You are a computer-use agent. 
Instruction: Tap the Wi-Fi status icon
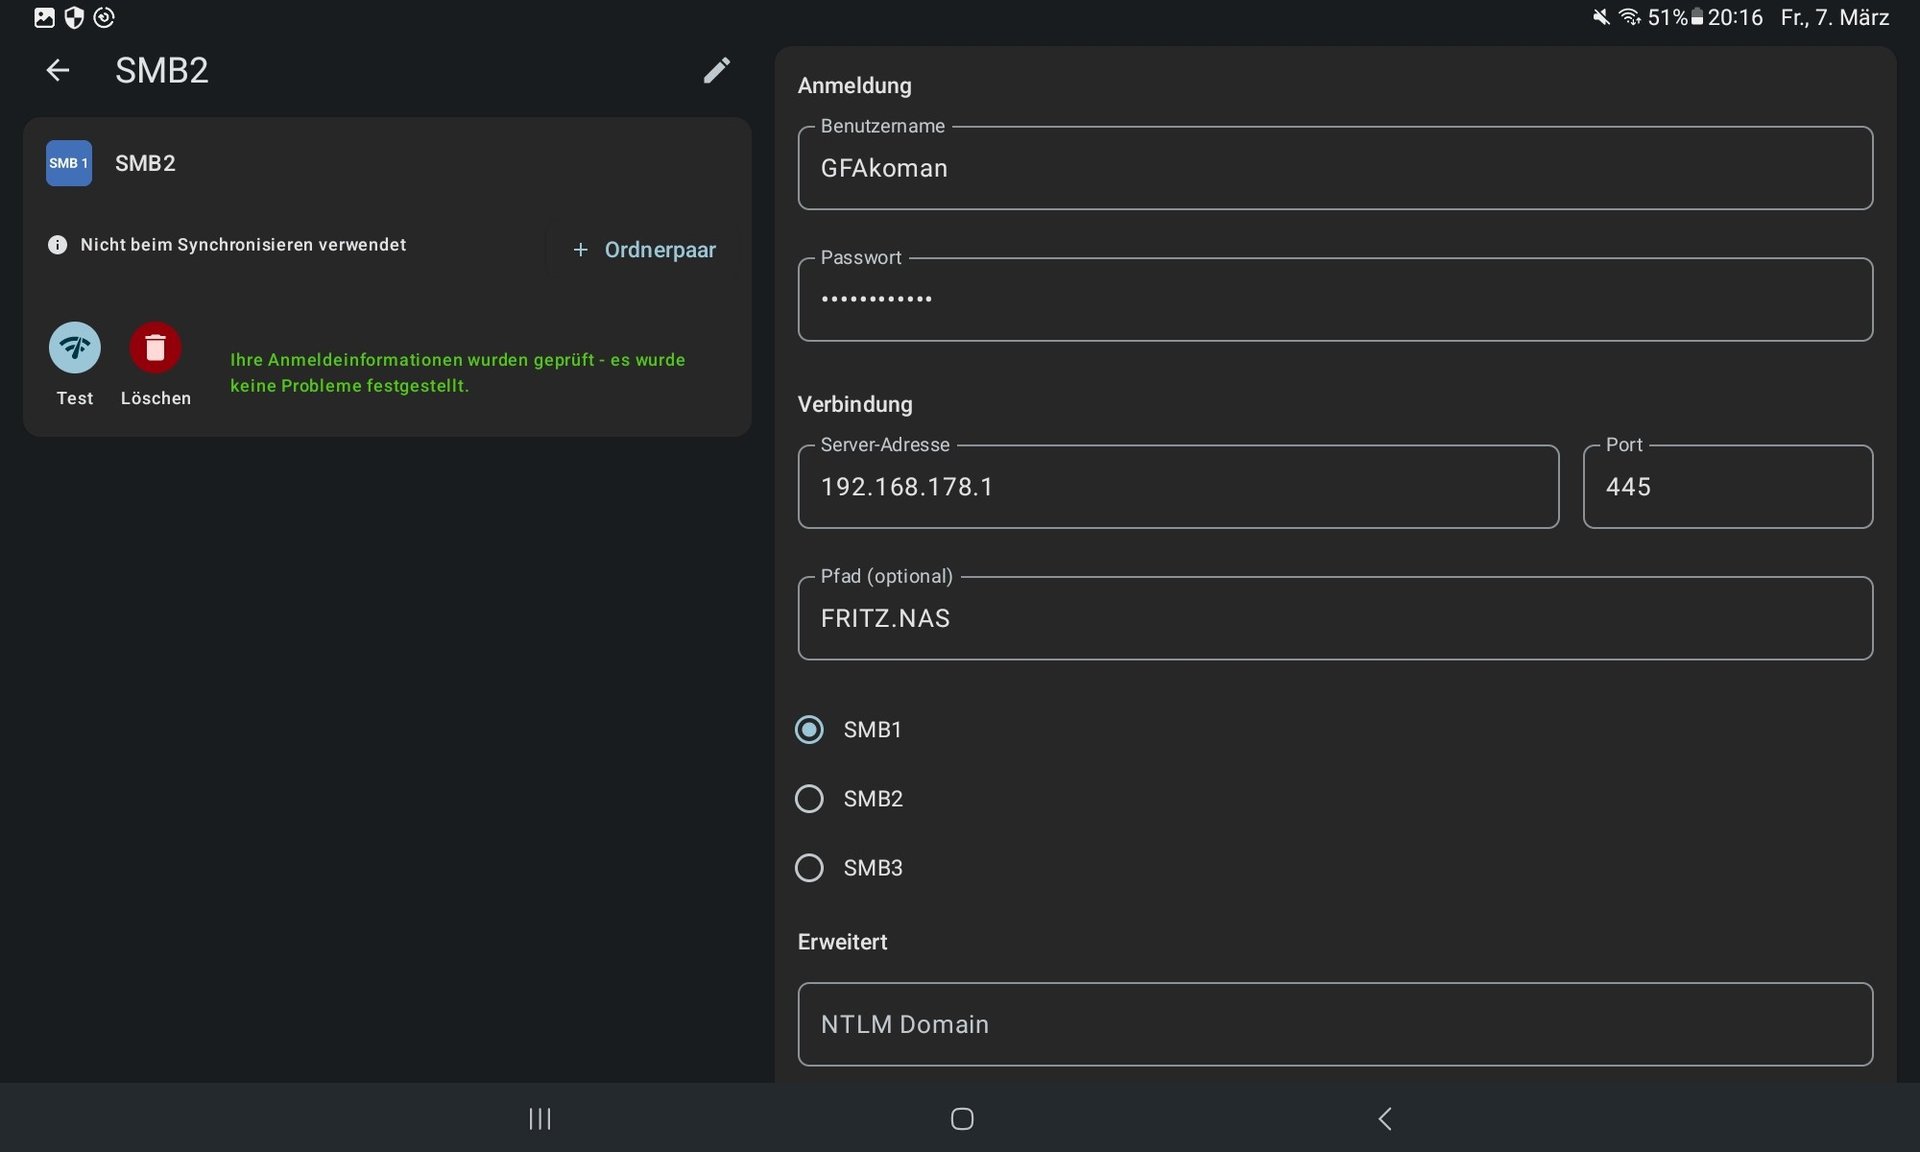pyautogui.click(x=1629, y=17)
